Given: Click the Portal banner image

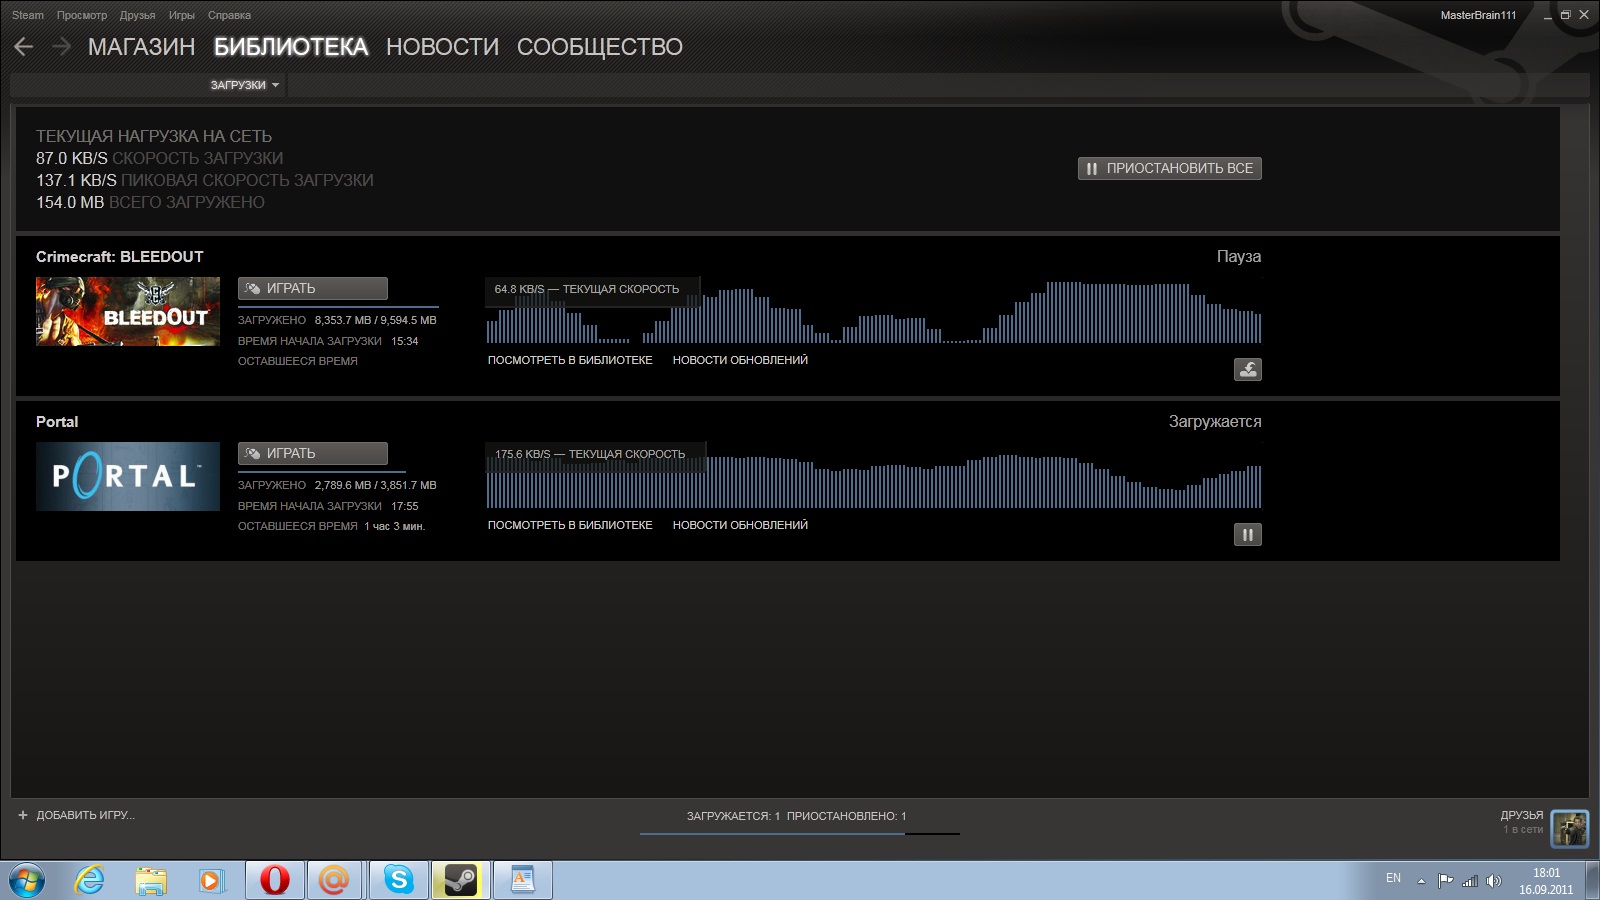Looking at the screenshot, I should click(x=128, y=477).
